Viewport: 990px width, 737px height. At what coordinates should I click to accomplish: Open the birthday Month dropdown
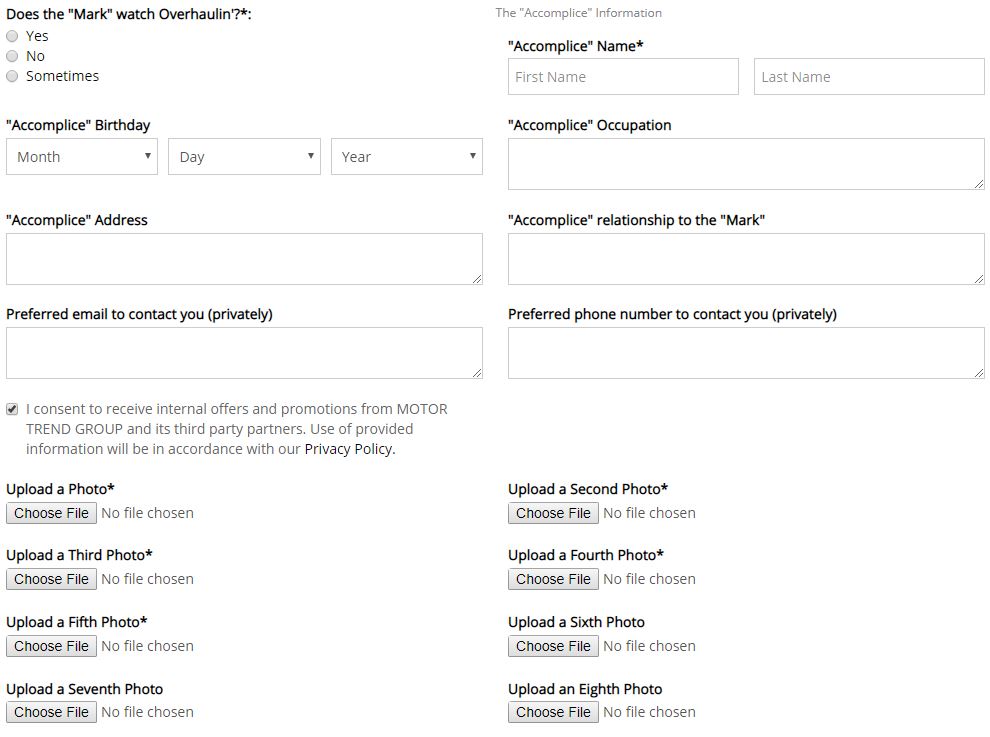coord(82,157)
